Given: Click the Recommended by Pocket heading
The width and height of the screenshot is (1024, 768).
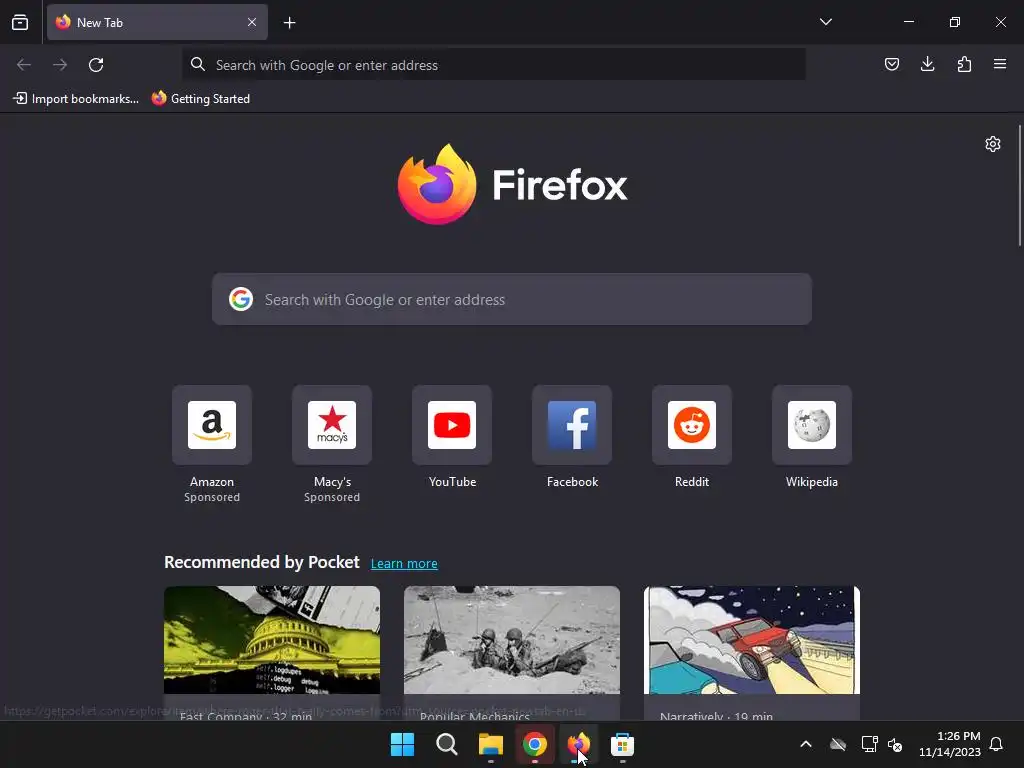Looking at the screenshot, I should [261, 562].
